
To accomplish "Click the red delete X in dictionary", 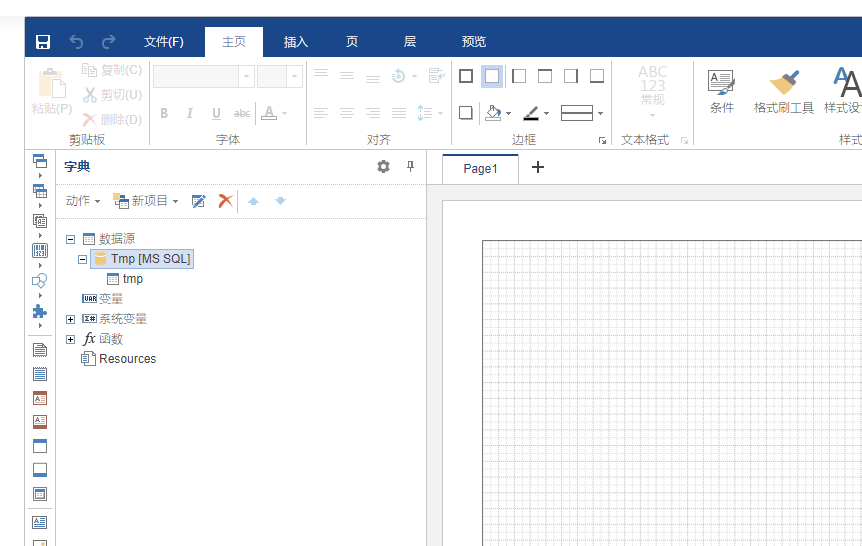I will point(225,201).
